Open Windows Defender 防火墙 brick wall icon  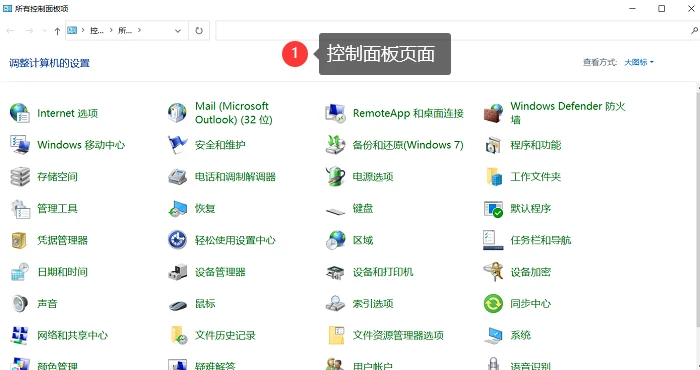coord(493,113)
